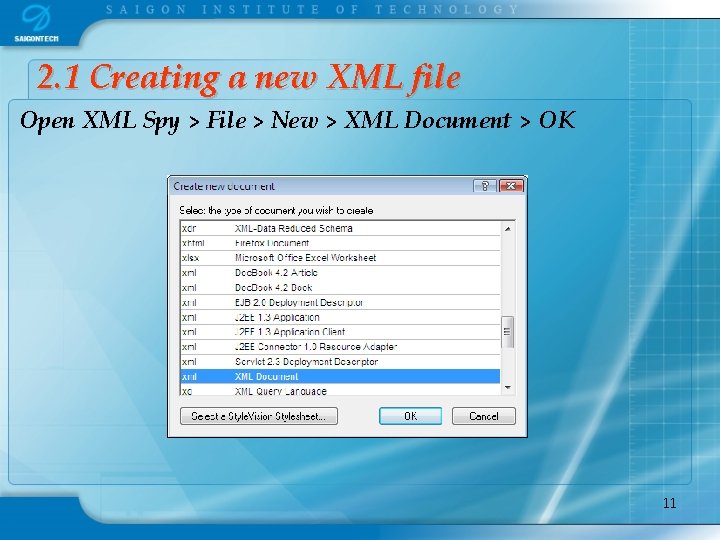Viewport: 720px width, 540px height.
Task: Click the list scrollbar up arrow
Action: pos(507,228)
